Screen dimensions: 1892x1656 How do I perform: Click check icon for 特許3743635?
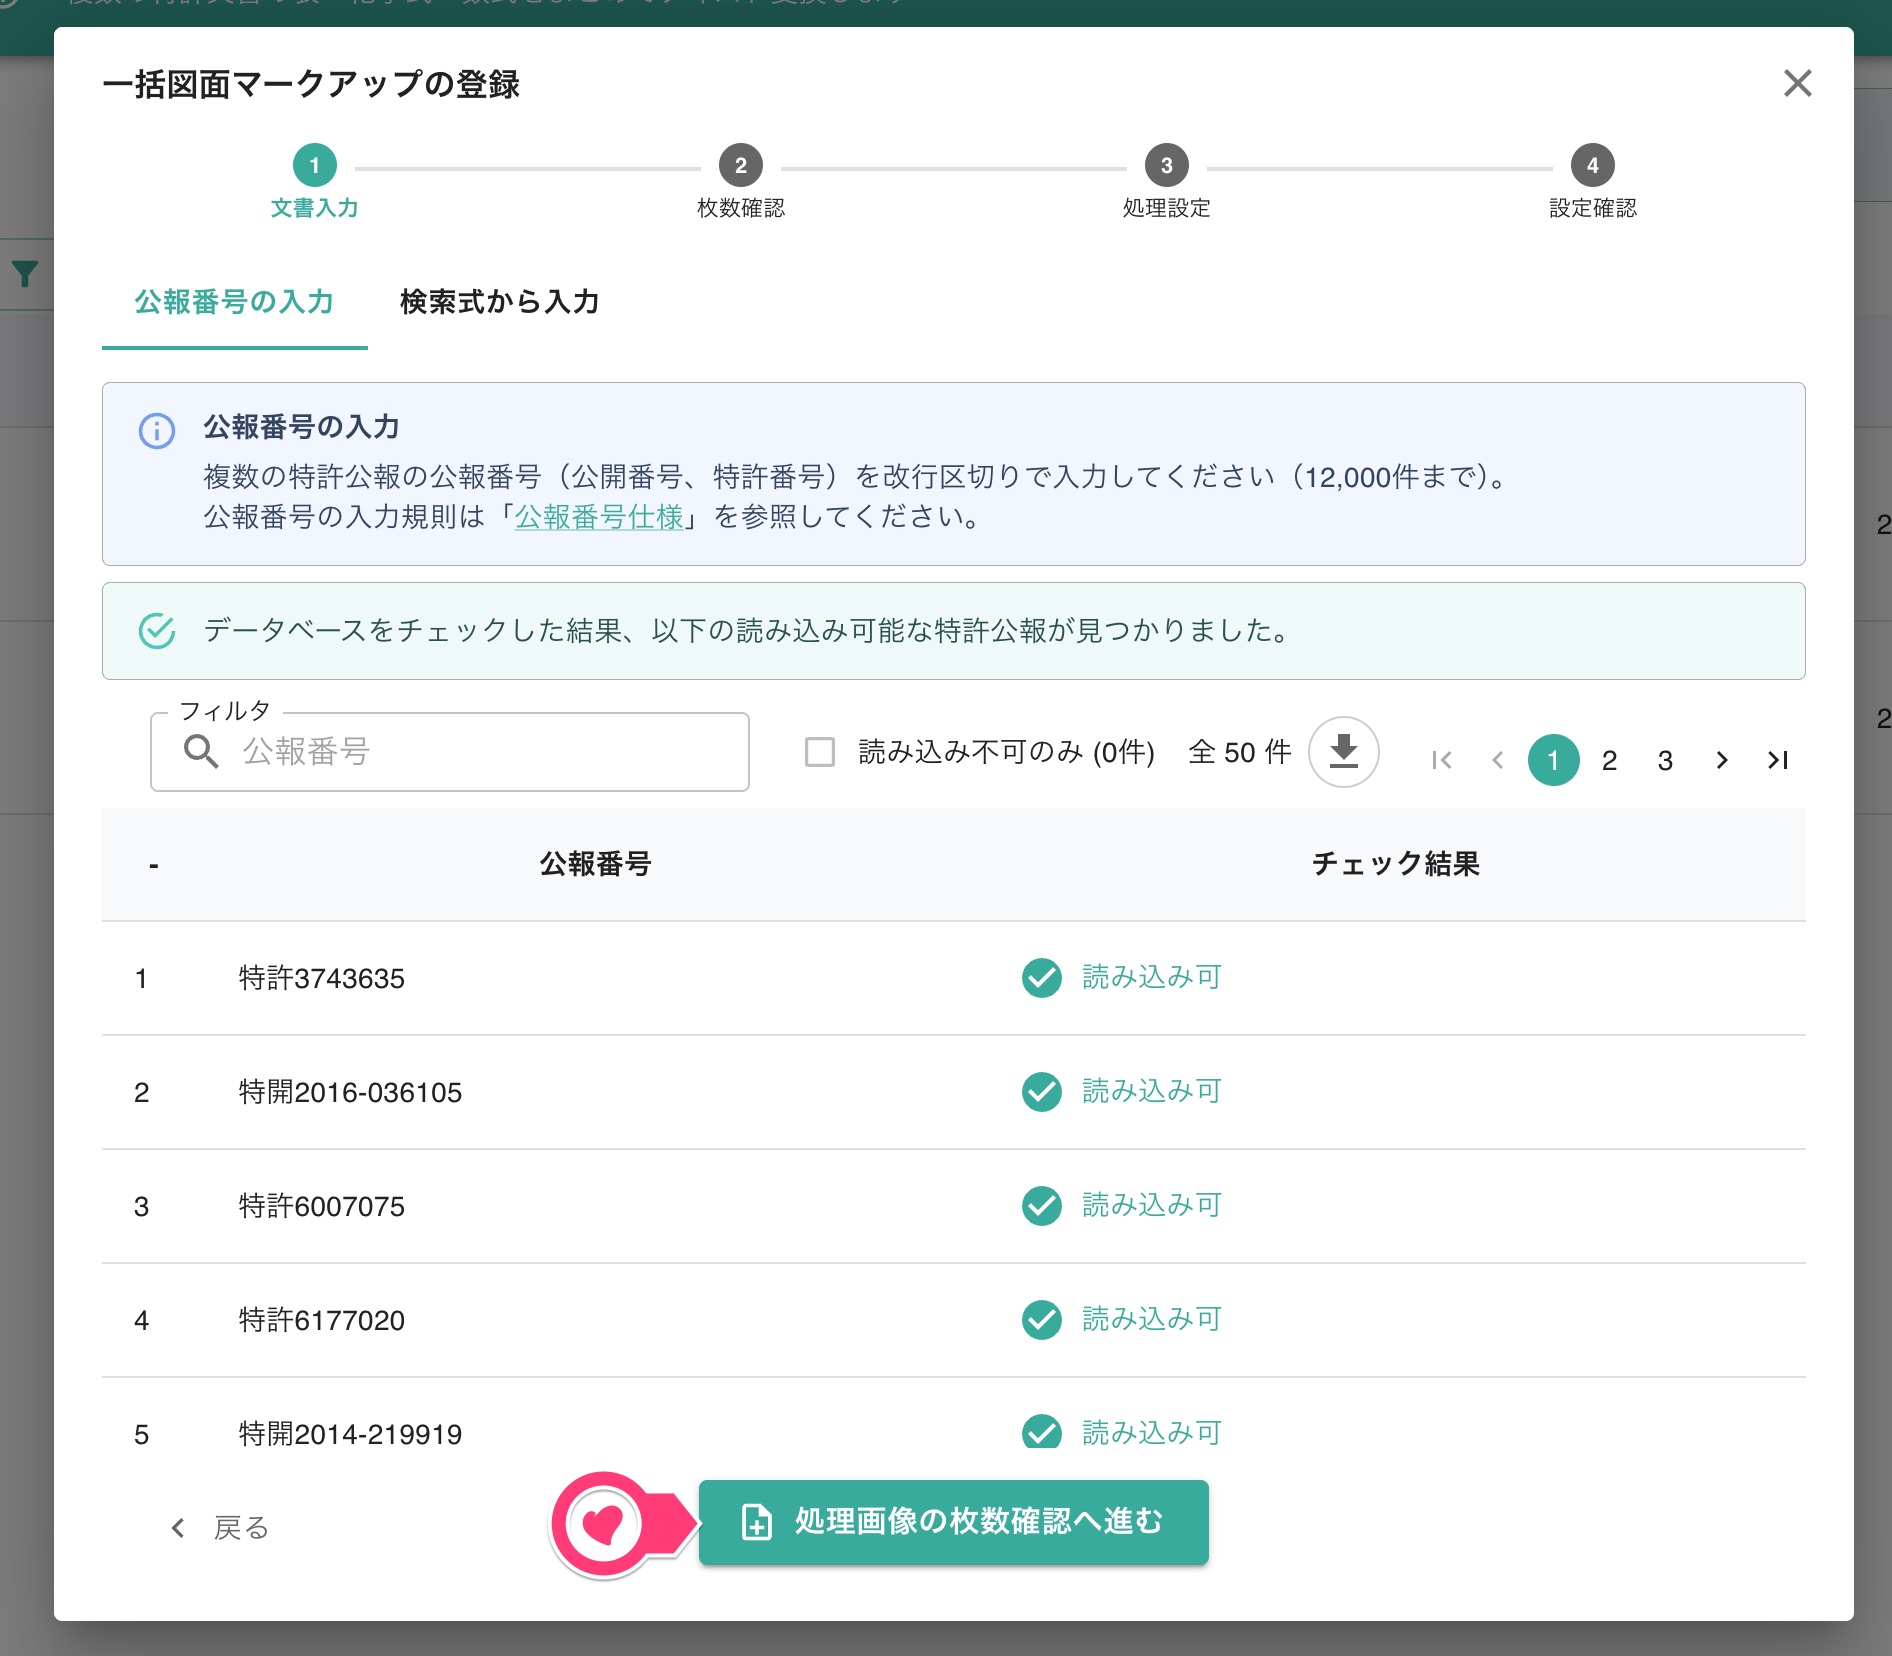pos(1041,978)
